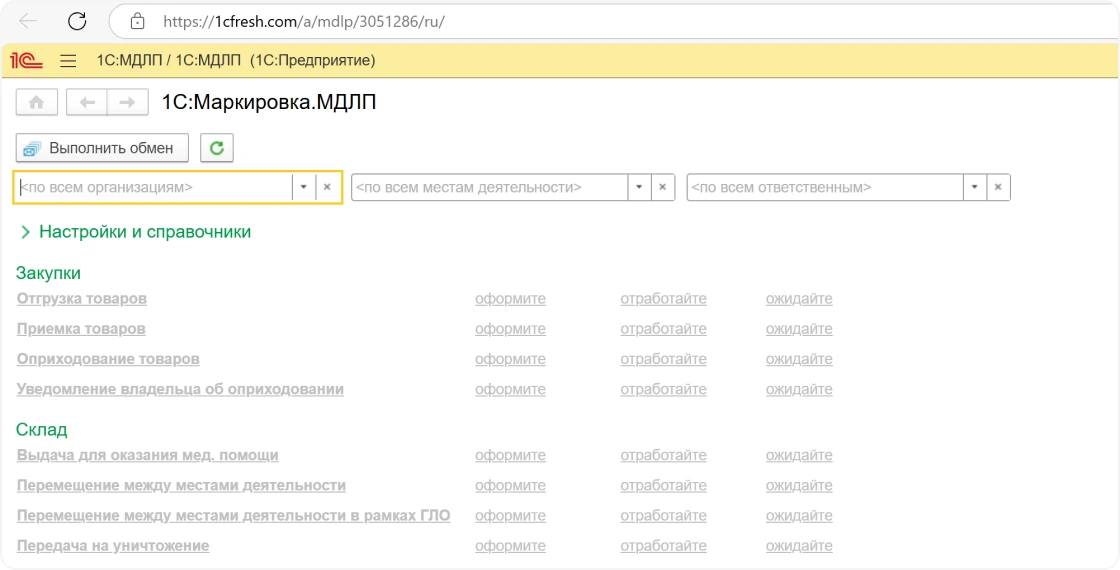
Task: Click ожидайте for Выдача для оказания мед. помощи
Action: point(799,455)
